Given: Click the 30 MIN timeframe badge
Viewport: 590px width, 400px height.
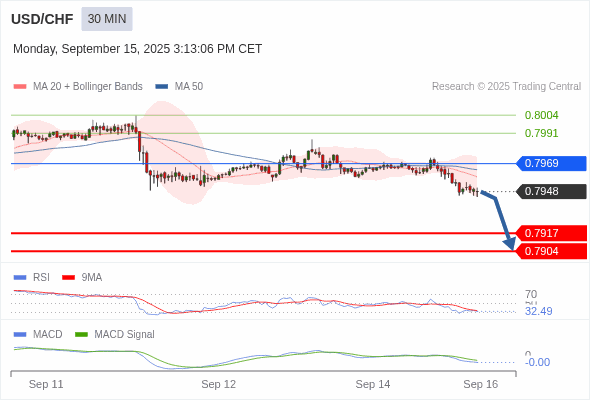Looking at the screenshot, I should [x=107, y=19].
